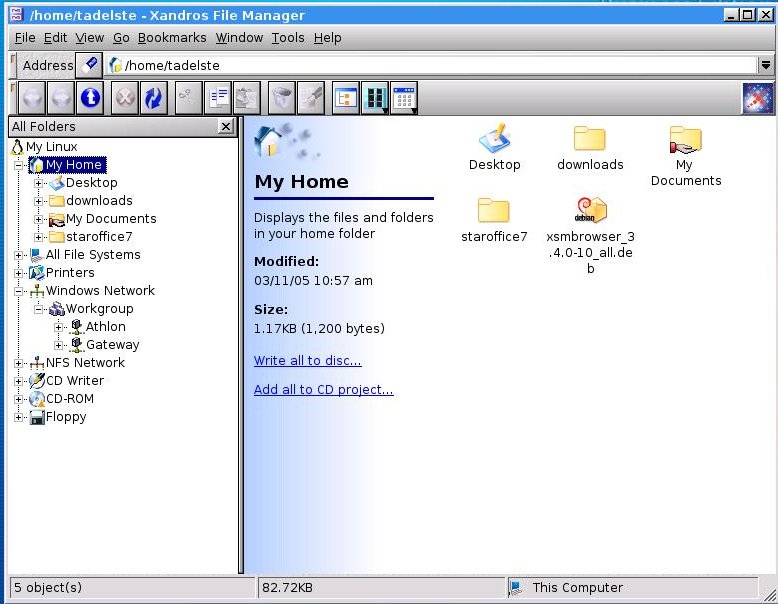
Task: Close the All Folders side panel
Action: 226,127
